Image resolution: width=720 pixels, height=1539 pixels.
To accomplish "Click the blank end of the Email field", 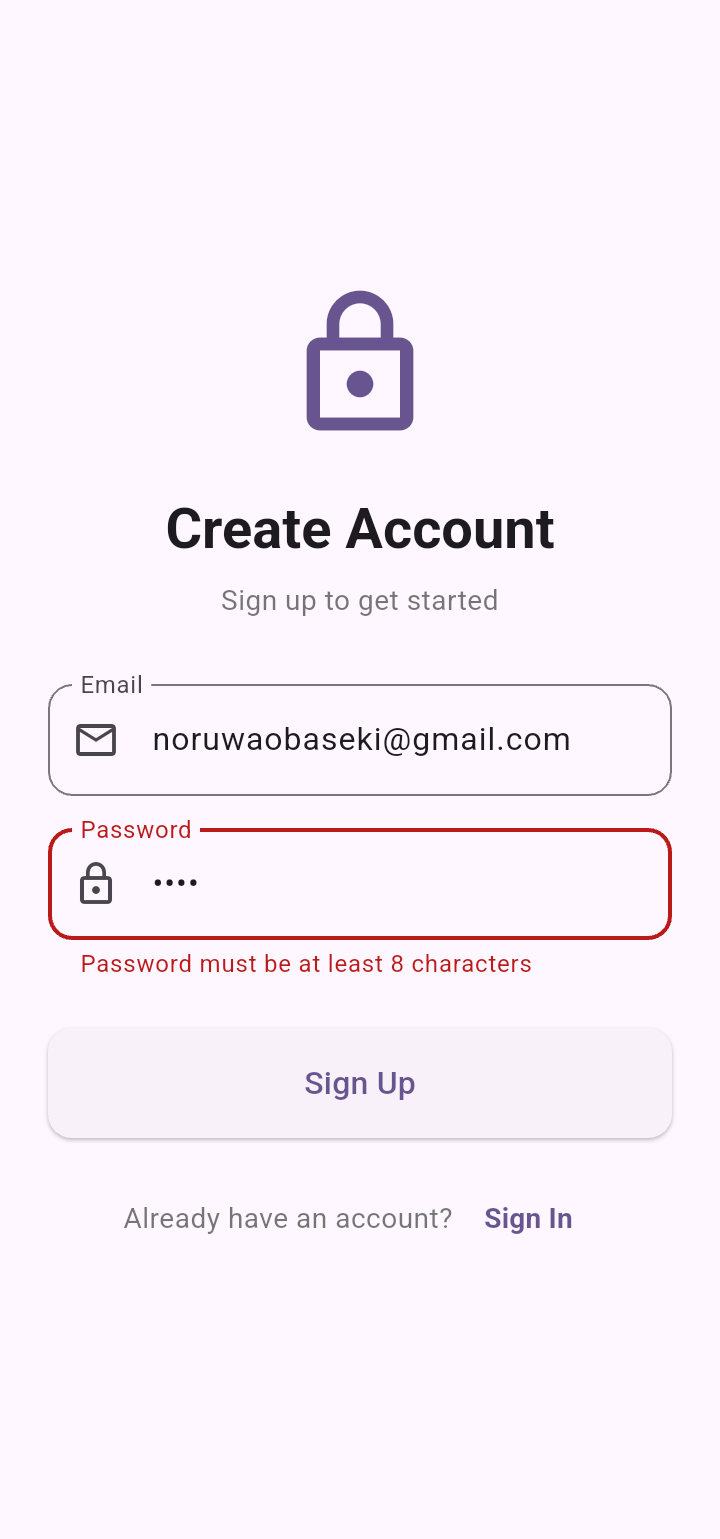I will [620, 740].
